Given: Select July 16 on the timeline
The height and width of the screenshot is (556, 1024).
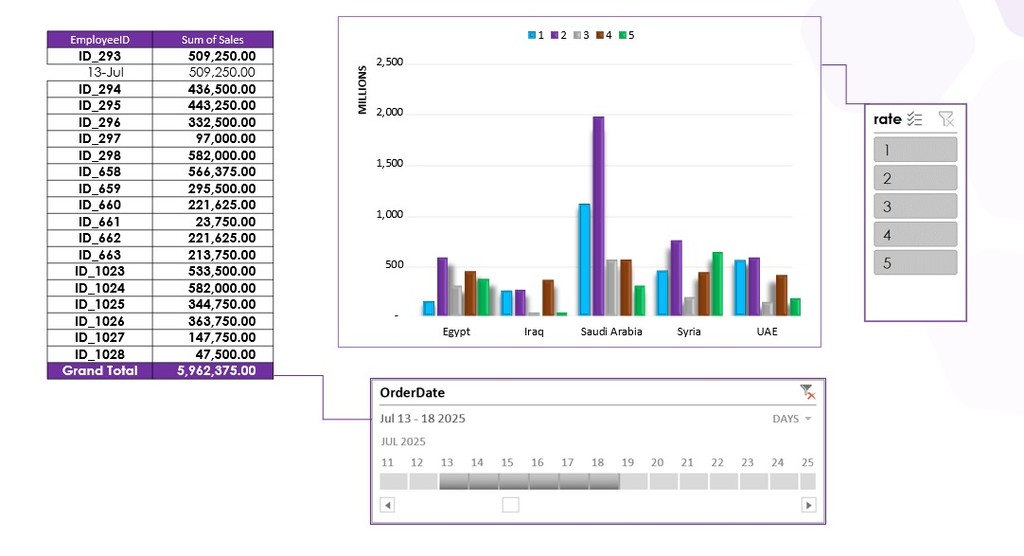Looking at the screenshot, I should click(543, 482).
